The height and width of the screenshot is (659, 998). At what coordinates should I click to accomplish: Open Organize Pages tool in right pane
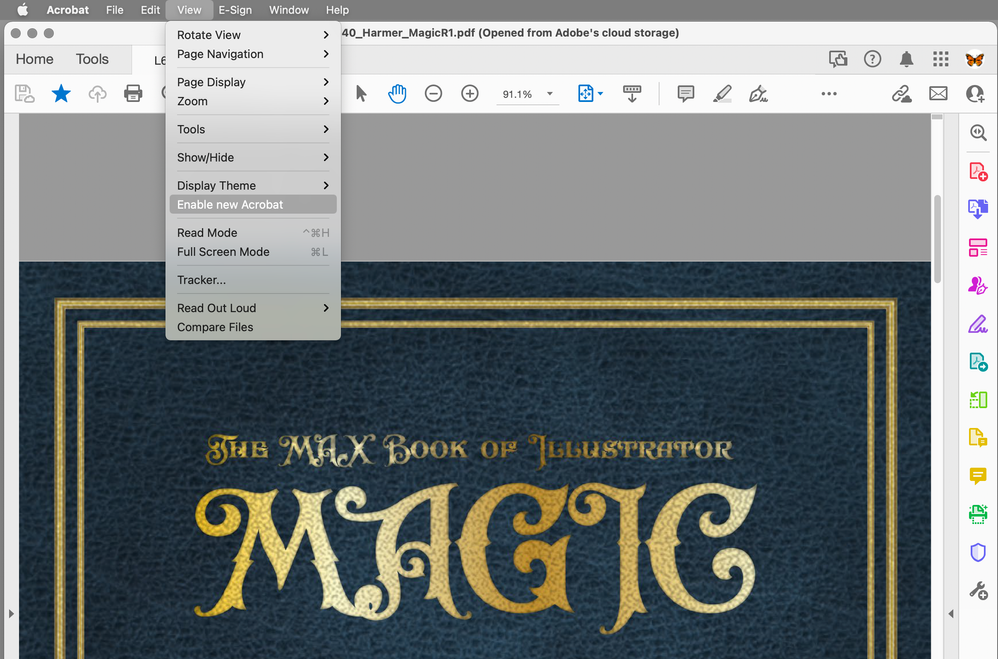pos(978,247)
